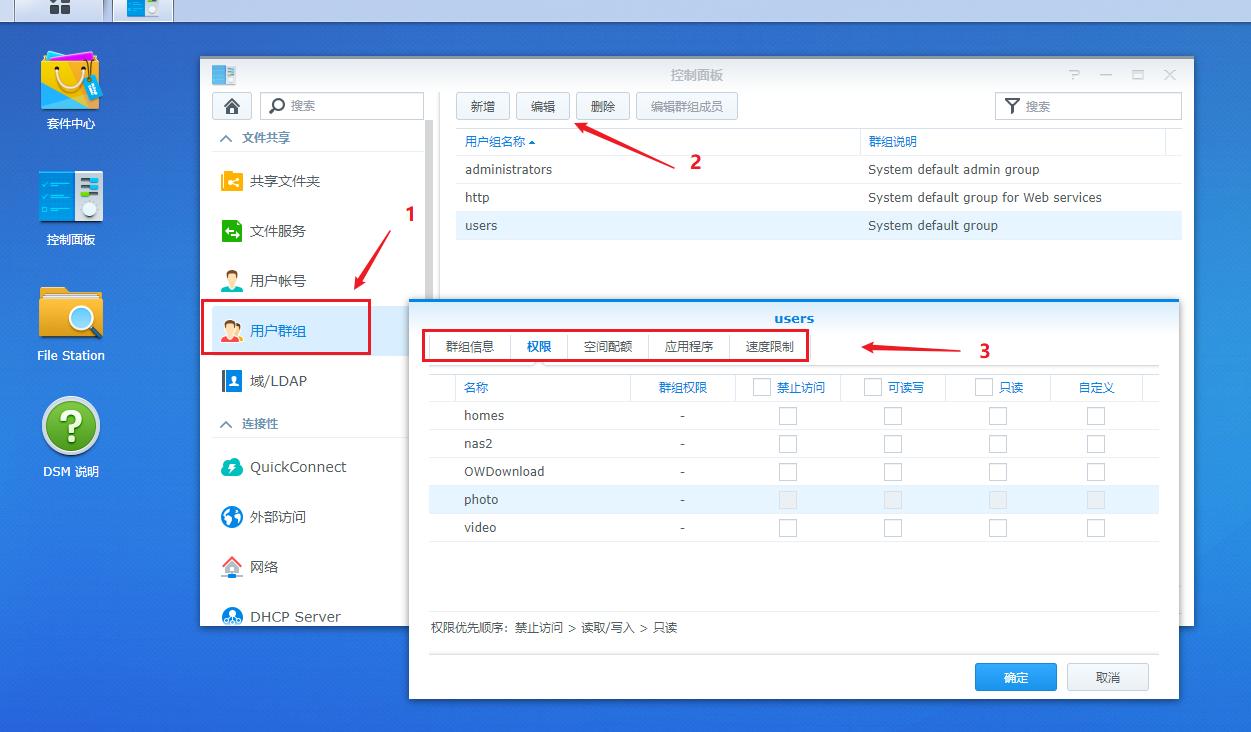Screen dimensions: 1251x732
Task: Go to Control Panel home icon
Action: pos(232,106)
